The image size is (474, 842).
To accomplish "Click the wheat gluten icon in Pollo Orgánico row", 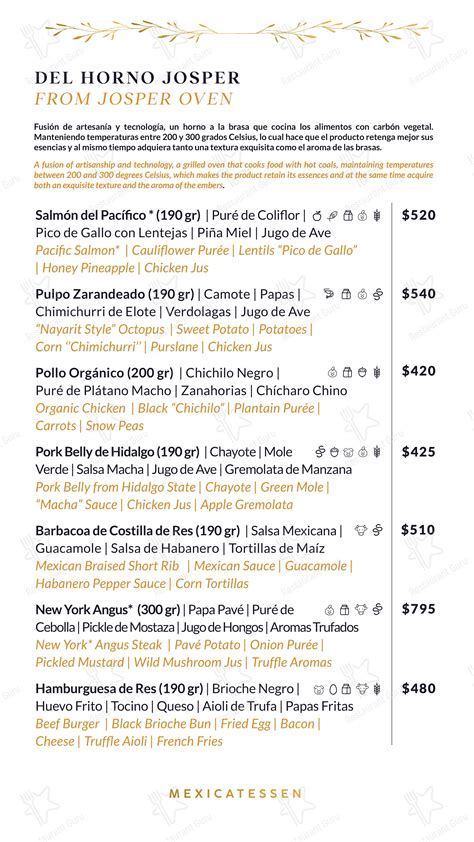I will click(376, 372).
